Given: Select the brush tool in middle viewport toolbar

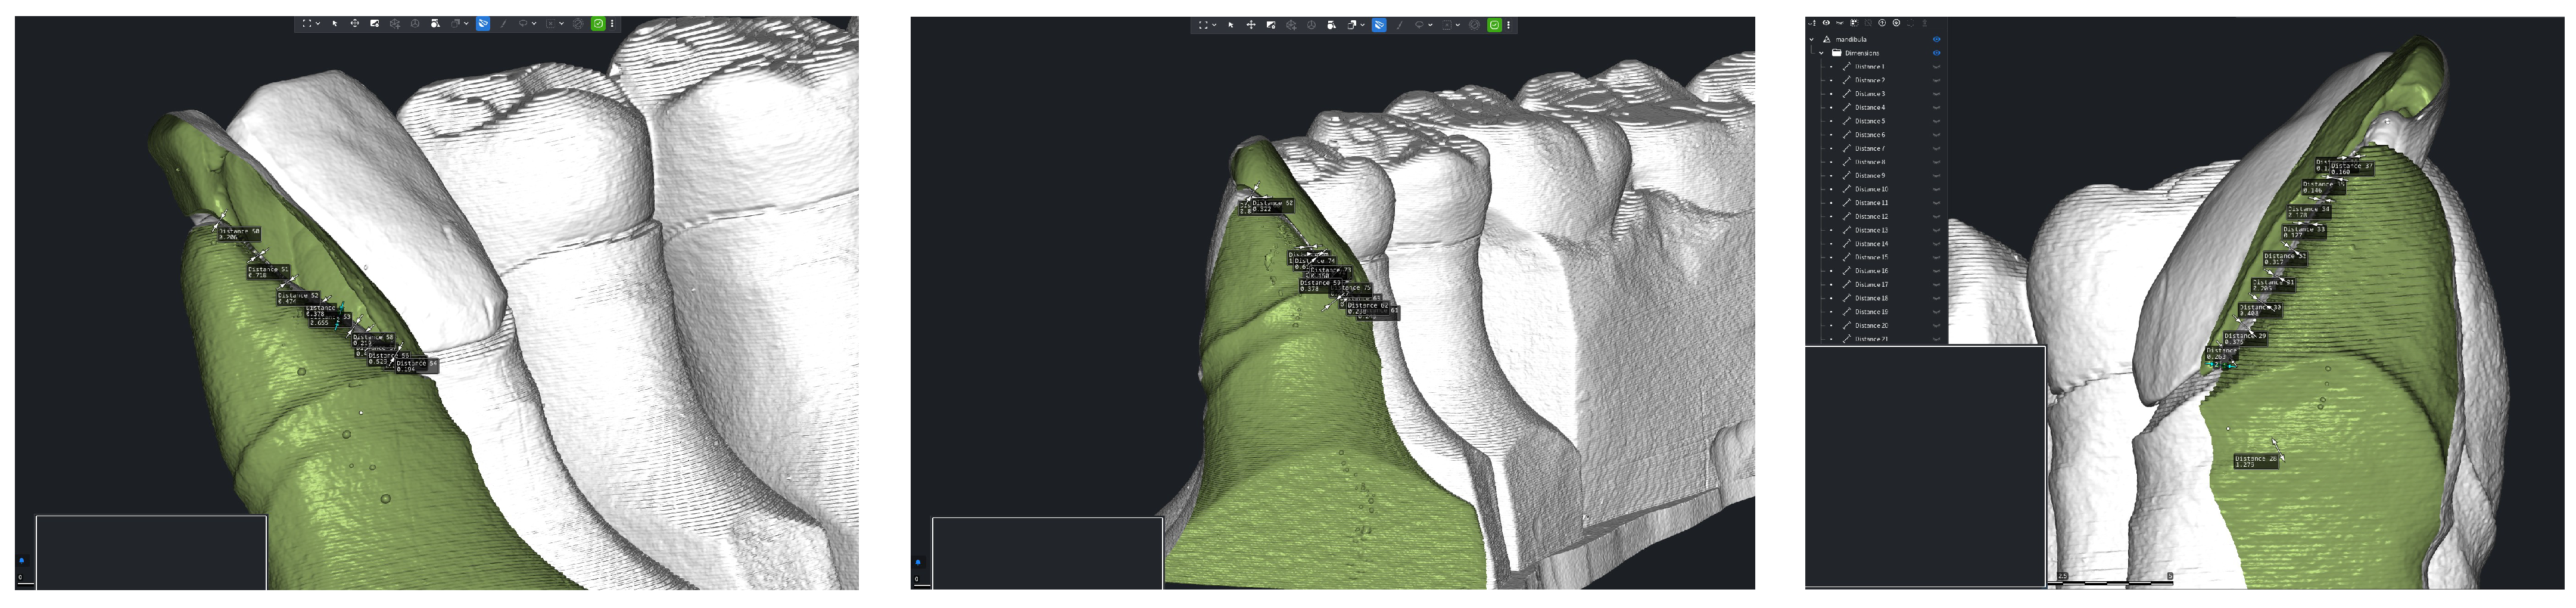Looking at the screenshot, I should 1399,25.
